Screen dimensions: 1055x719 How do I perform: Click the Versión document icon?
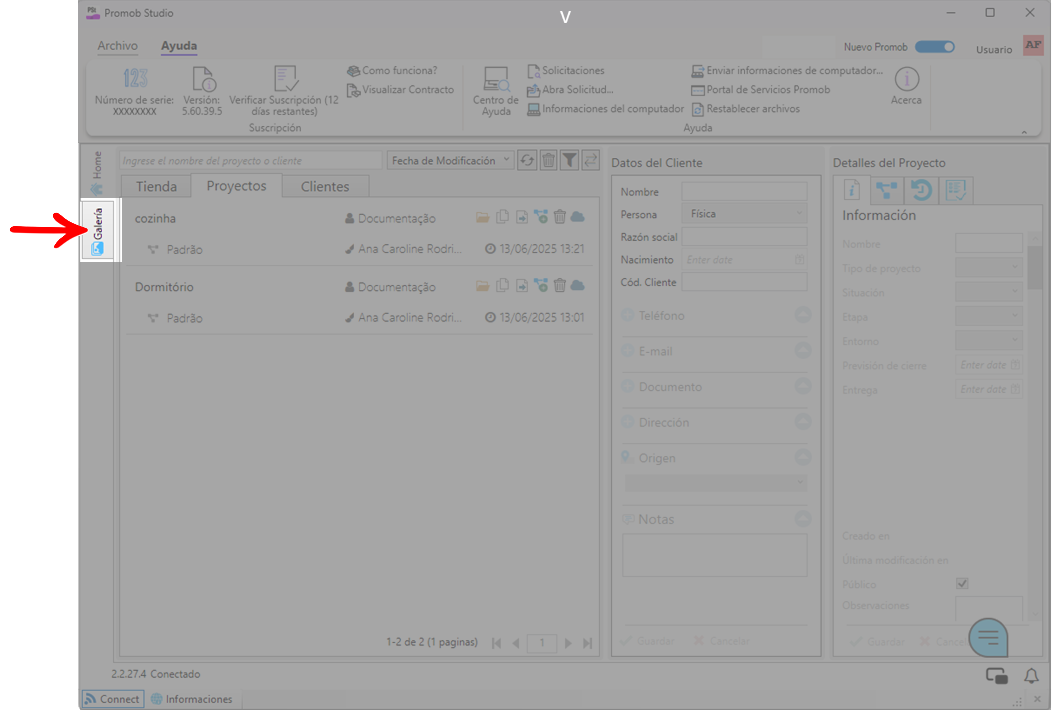click(203, 79)
